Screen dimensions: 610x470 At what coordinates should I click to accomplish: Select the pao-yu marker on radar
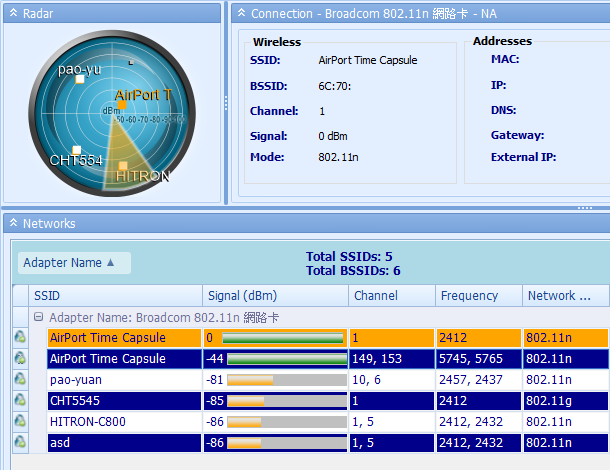(x=80, y=79)
